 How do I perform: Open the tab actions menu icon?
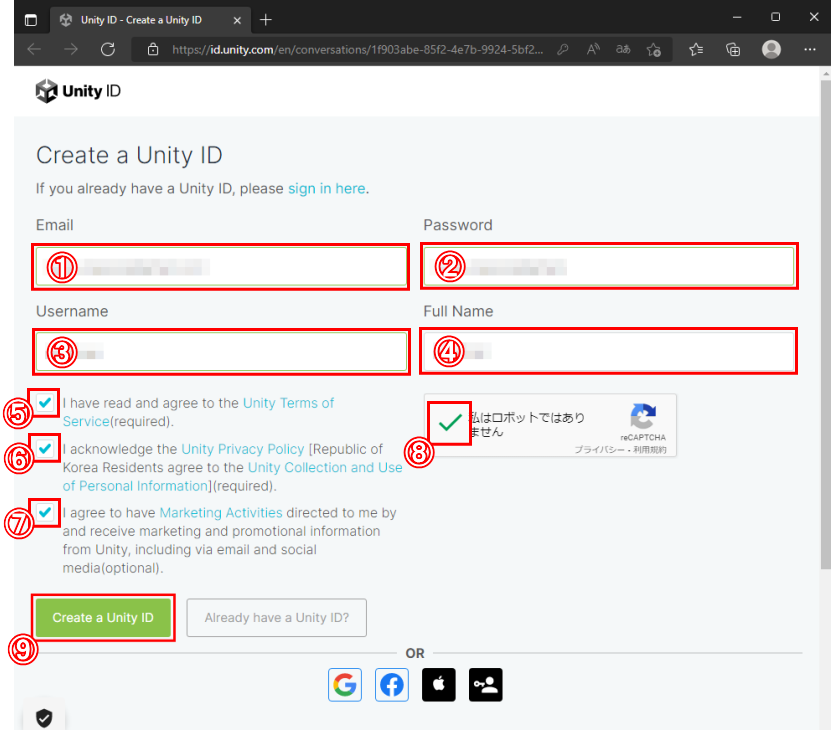point(31,20)
